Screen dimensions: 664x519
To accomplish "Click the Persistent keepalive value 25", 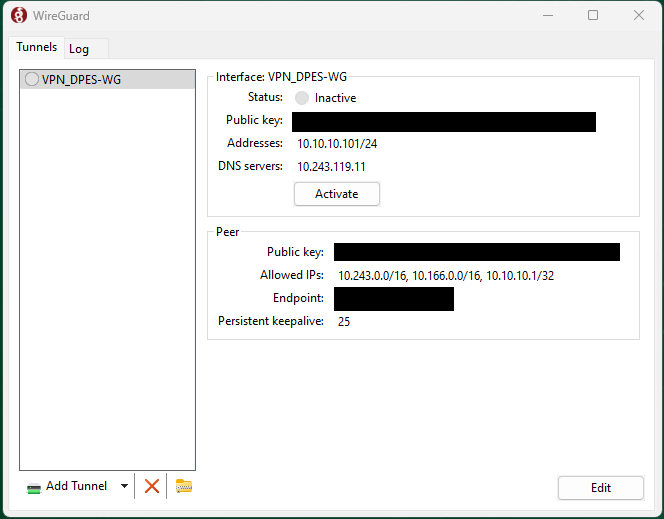I will tap(344, 321).
